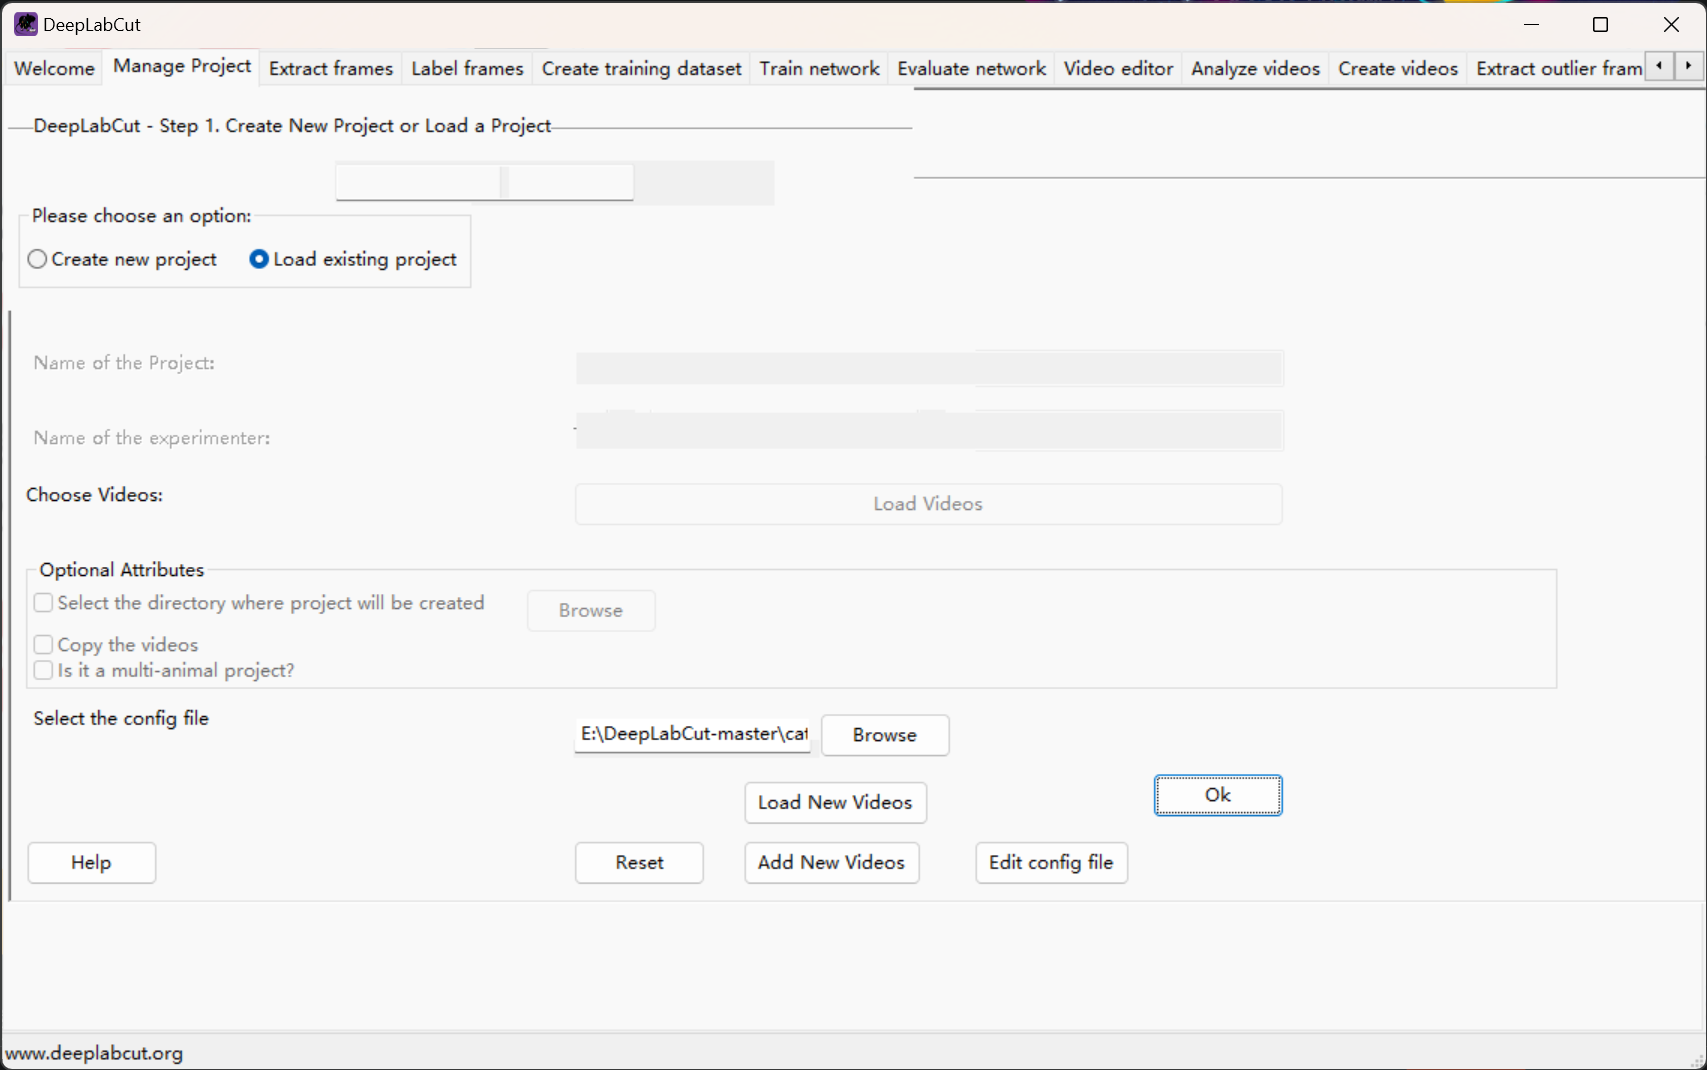Switch to the Manage Project tab
The width and height of the screenshot is (1707, 1070).
(x=182, y=66)
